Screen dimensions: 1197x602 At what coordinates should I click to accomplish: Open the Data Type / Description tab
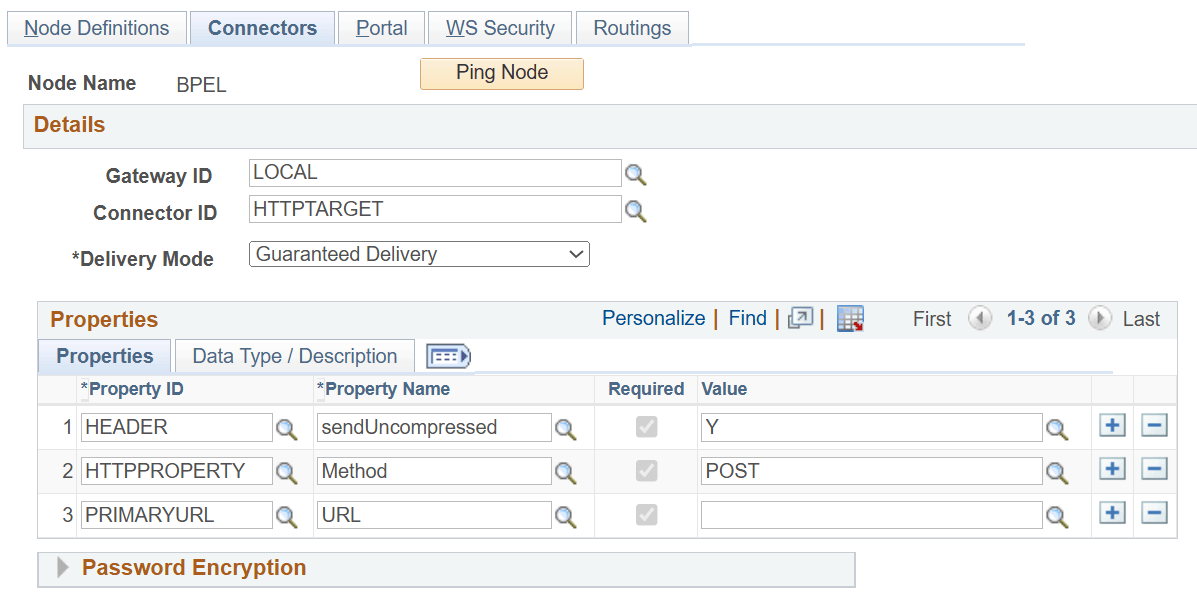tap(294, 356)
